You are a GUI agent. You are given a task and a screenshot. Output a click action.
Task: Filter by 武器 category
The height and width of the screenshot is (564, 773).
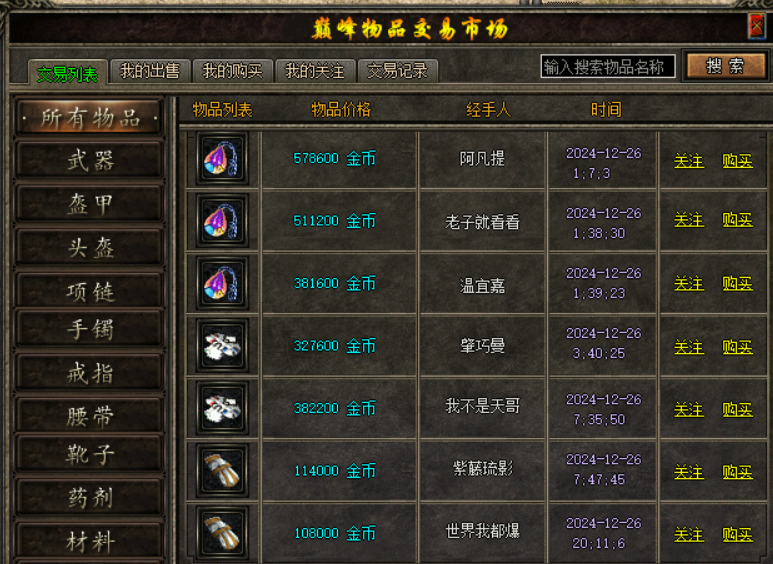90,160
